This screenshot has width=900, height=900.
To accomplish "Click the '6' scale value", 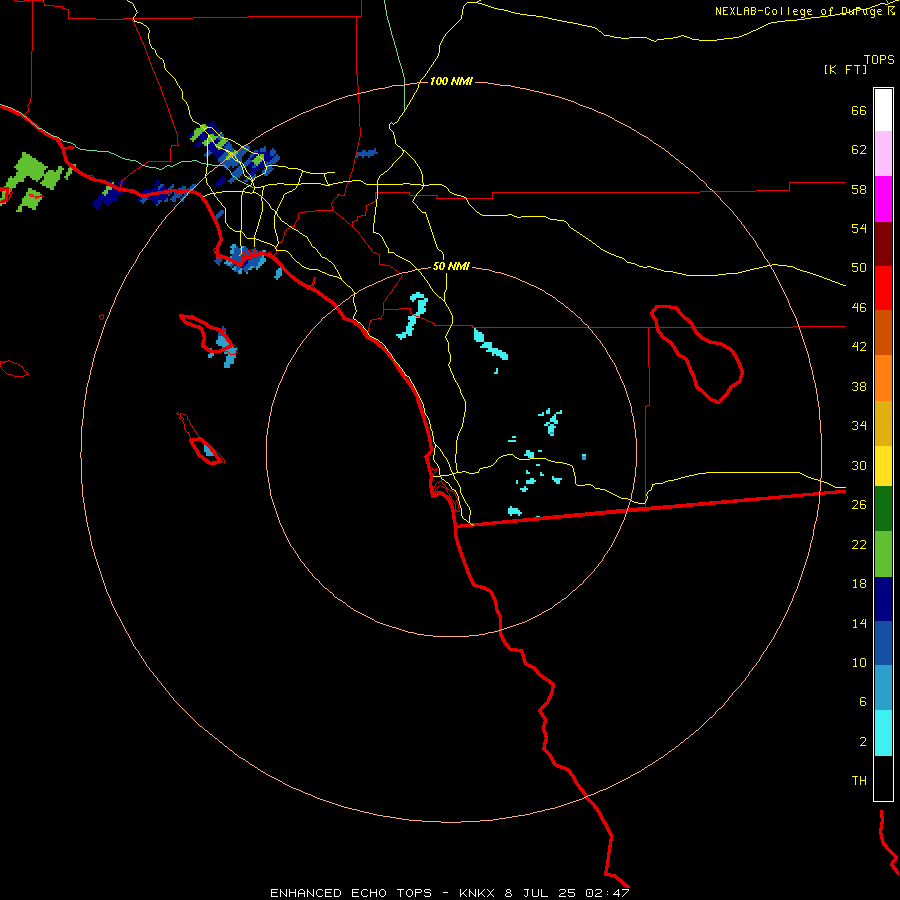I will coord(863,701).
